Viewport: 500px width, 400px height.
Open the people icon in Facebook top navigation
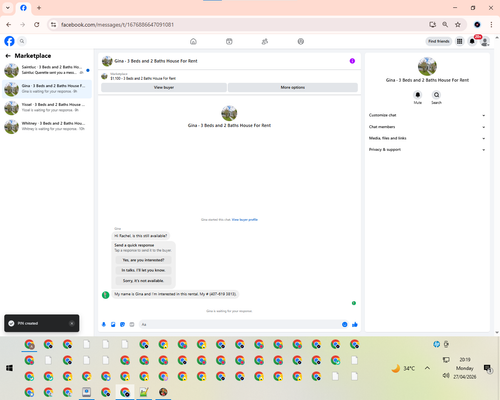(x=265, y=41)
